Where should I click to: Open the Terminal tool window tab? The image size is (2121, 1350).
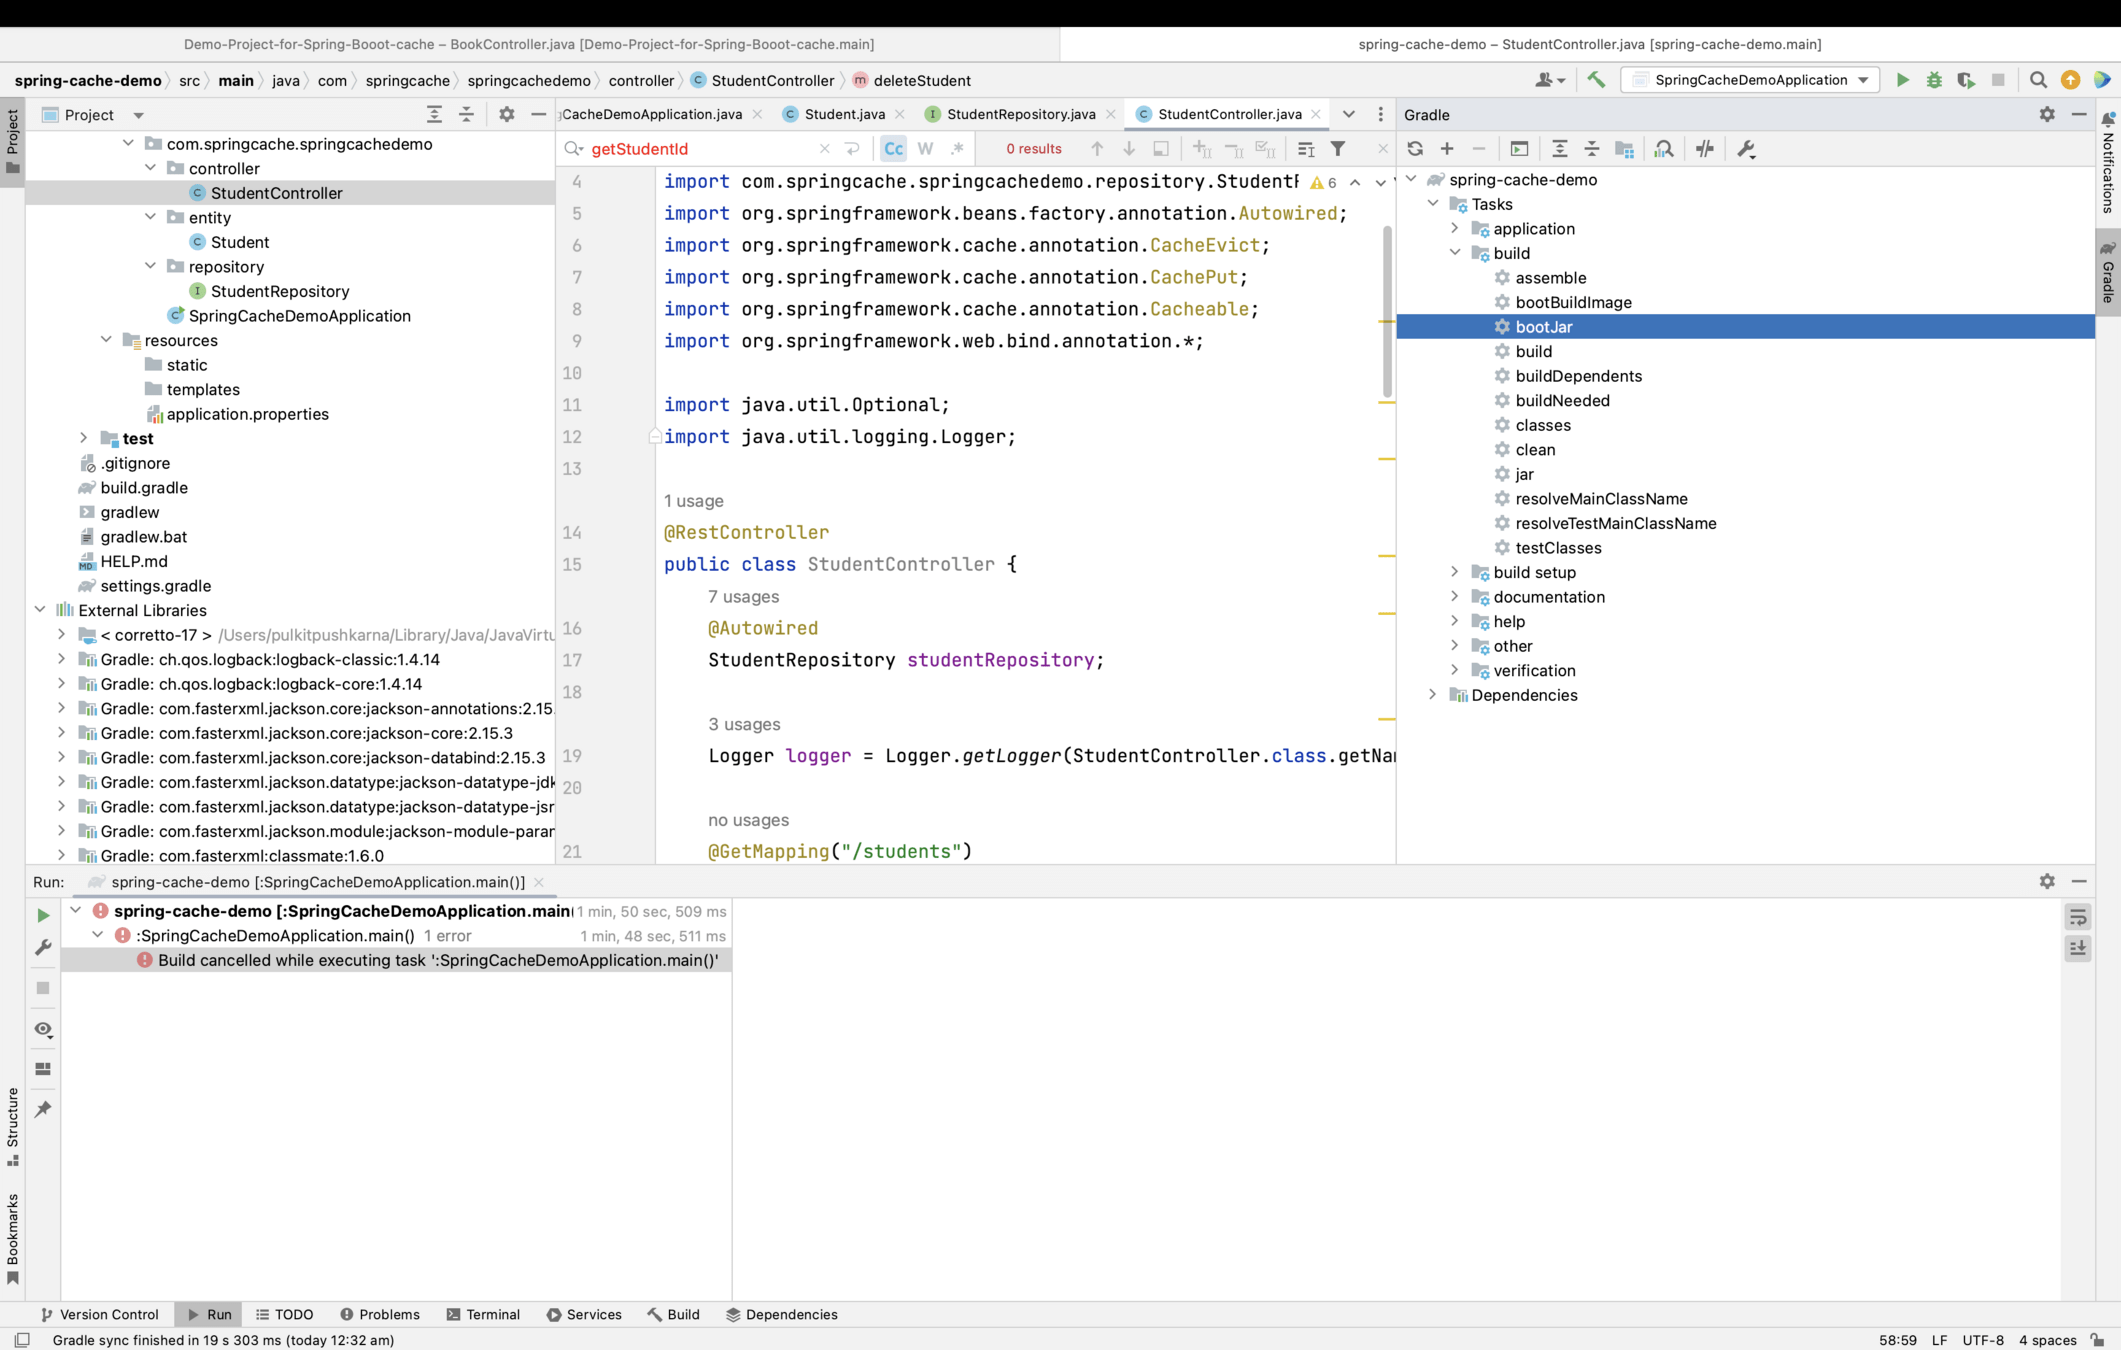click(x=483, y=1314)
